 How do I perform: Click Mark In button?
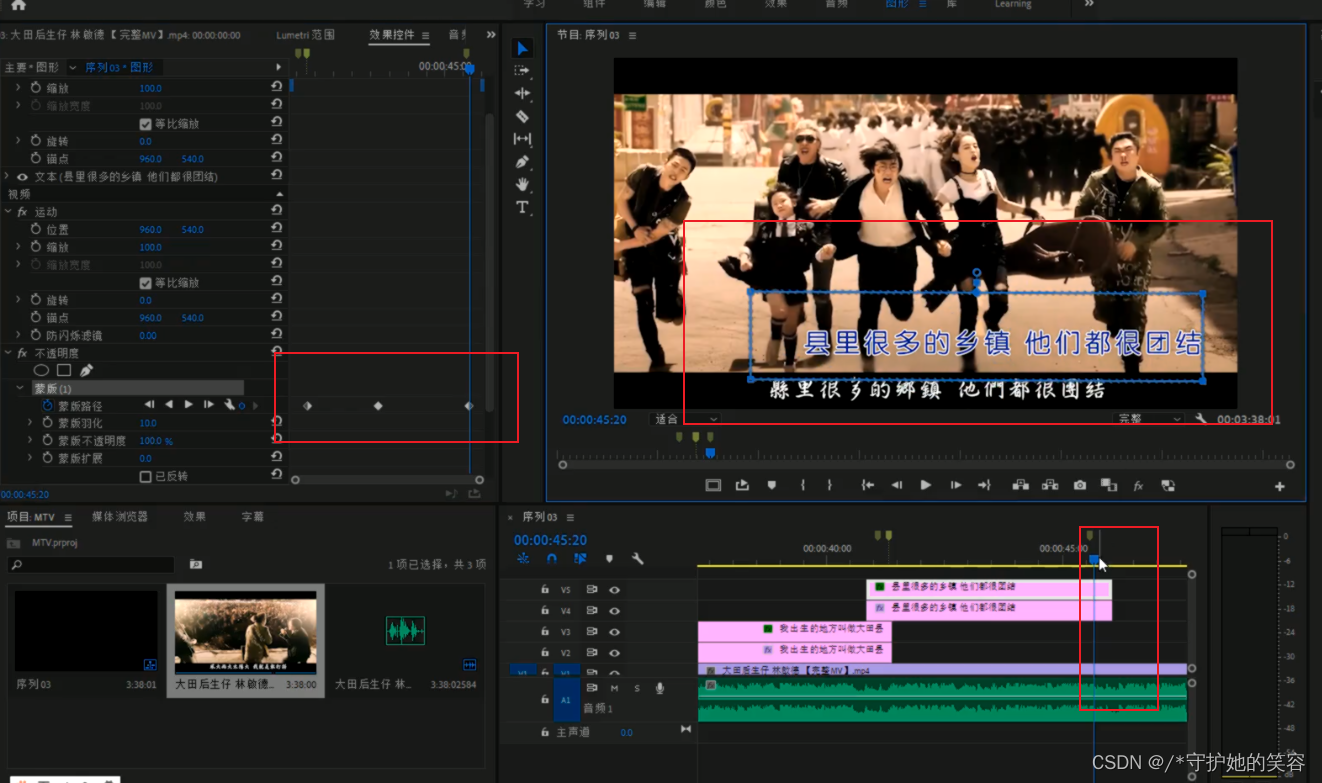[803, 485]
